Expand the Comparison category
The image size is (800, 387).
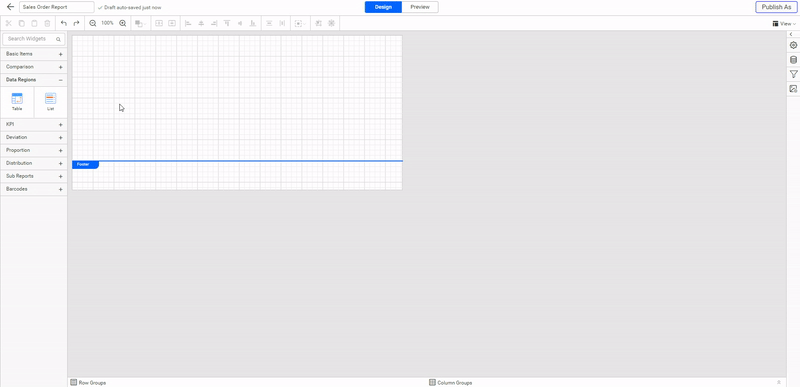point(33,67)
